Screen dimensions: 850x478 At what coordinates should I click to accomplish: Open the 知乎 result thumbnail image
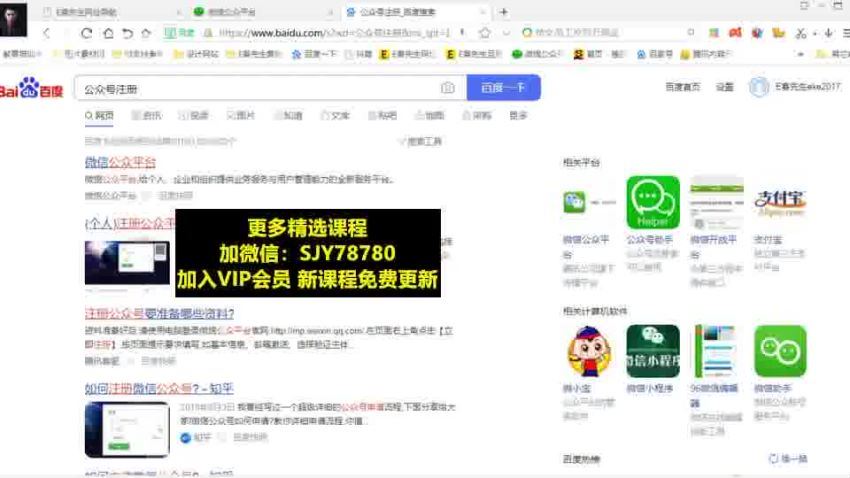coord(127,429)
